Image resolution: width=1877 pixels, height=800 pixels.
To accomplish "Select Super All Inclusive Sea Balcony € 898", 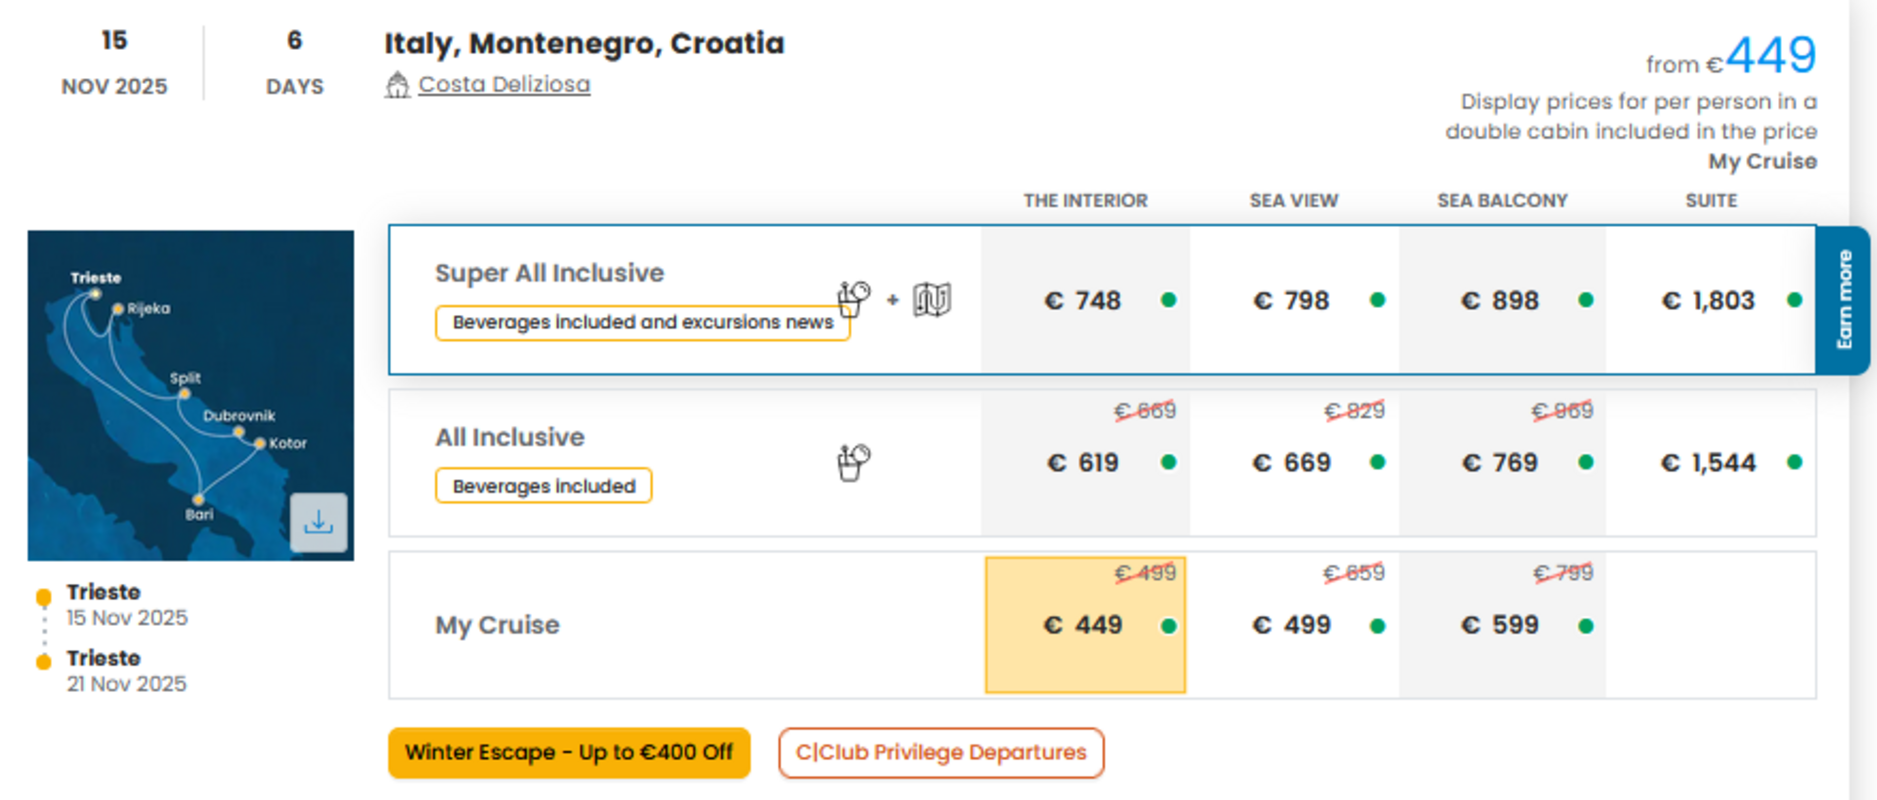I will [1502, 300].
